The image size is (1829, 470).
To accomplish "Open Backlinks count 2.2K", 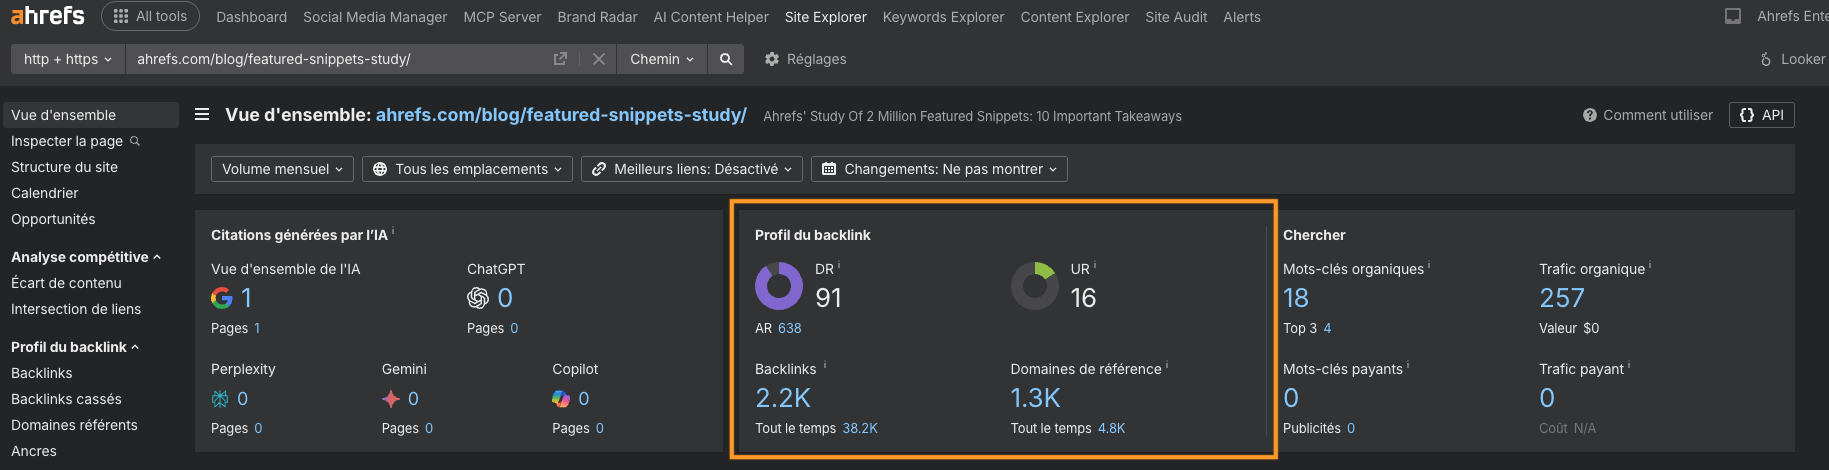I will click(x=783, y=398).
